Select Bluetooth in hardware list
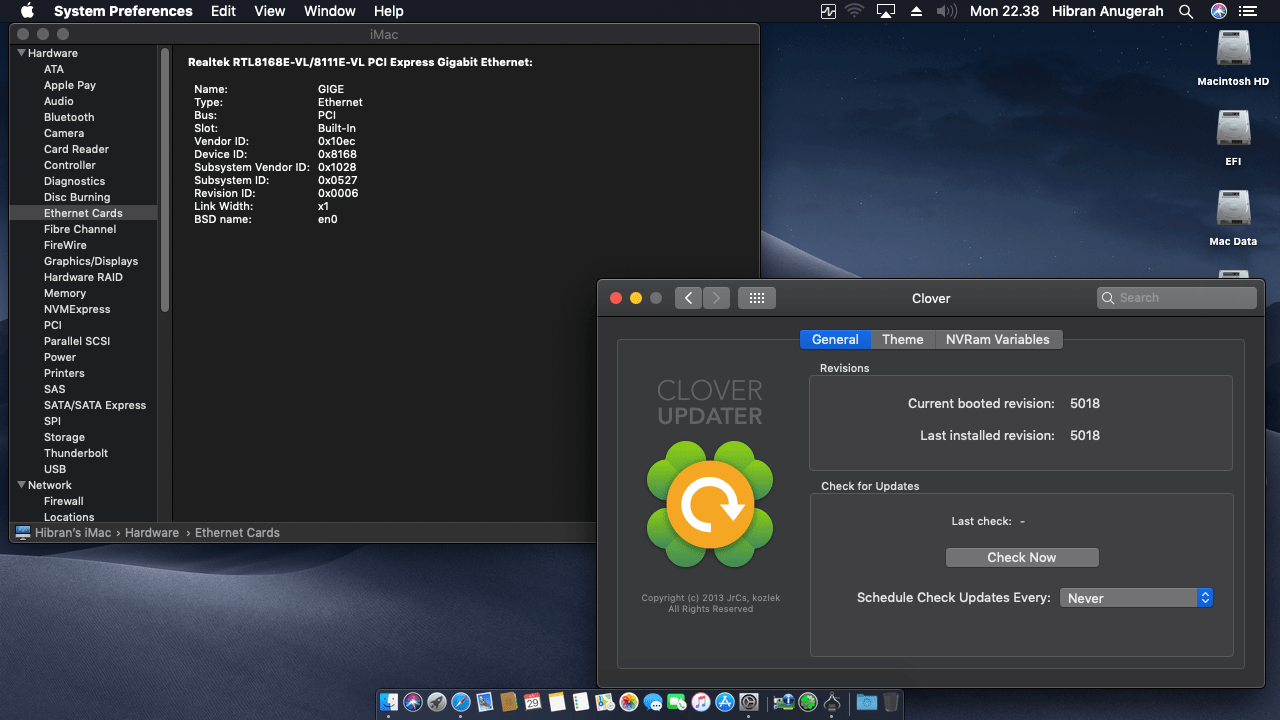 click(x=69, y=117)
